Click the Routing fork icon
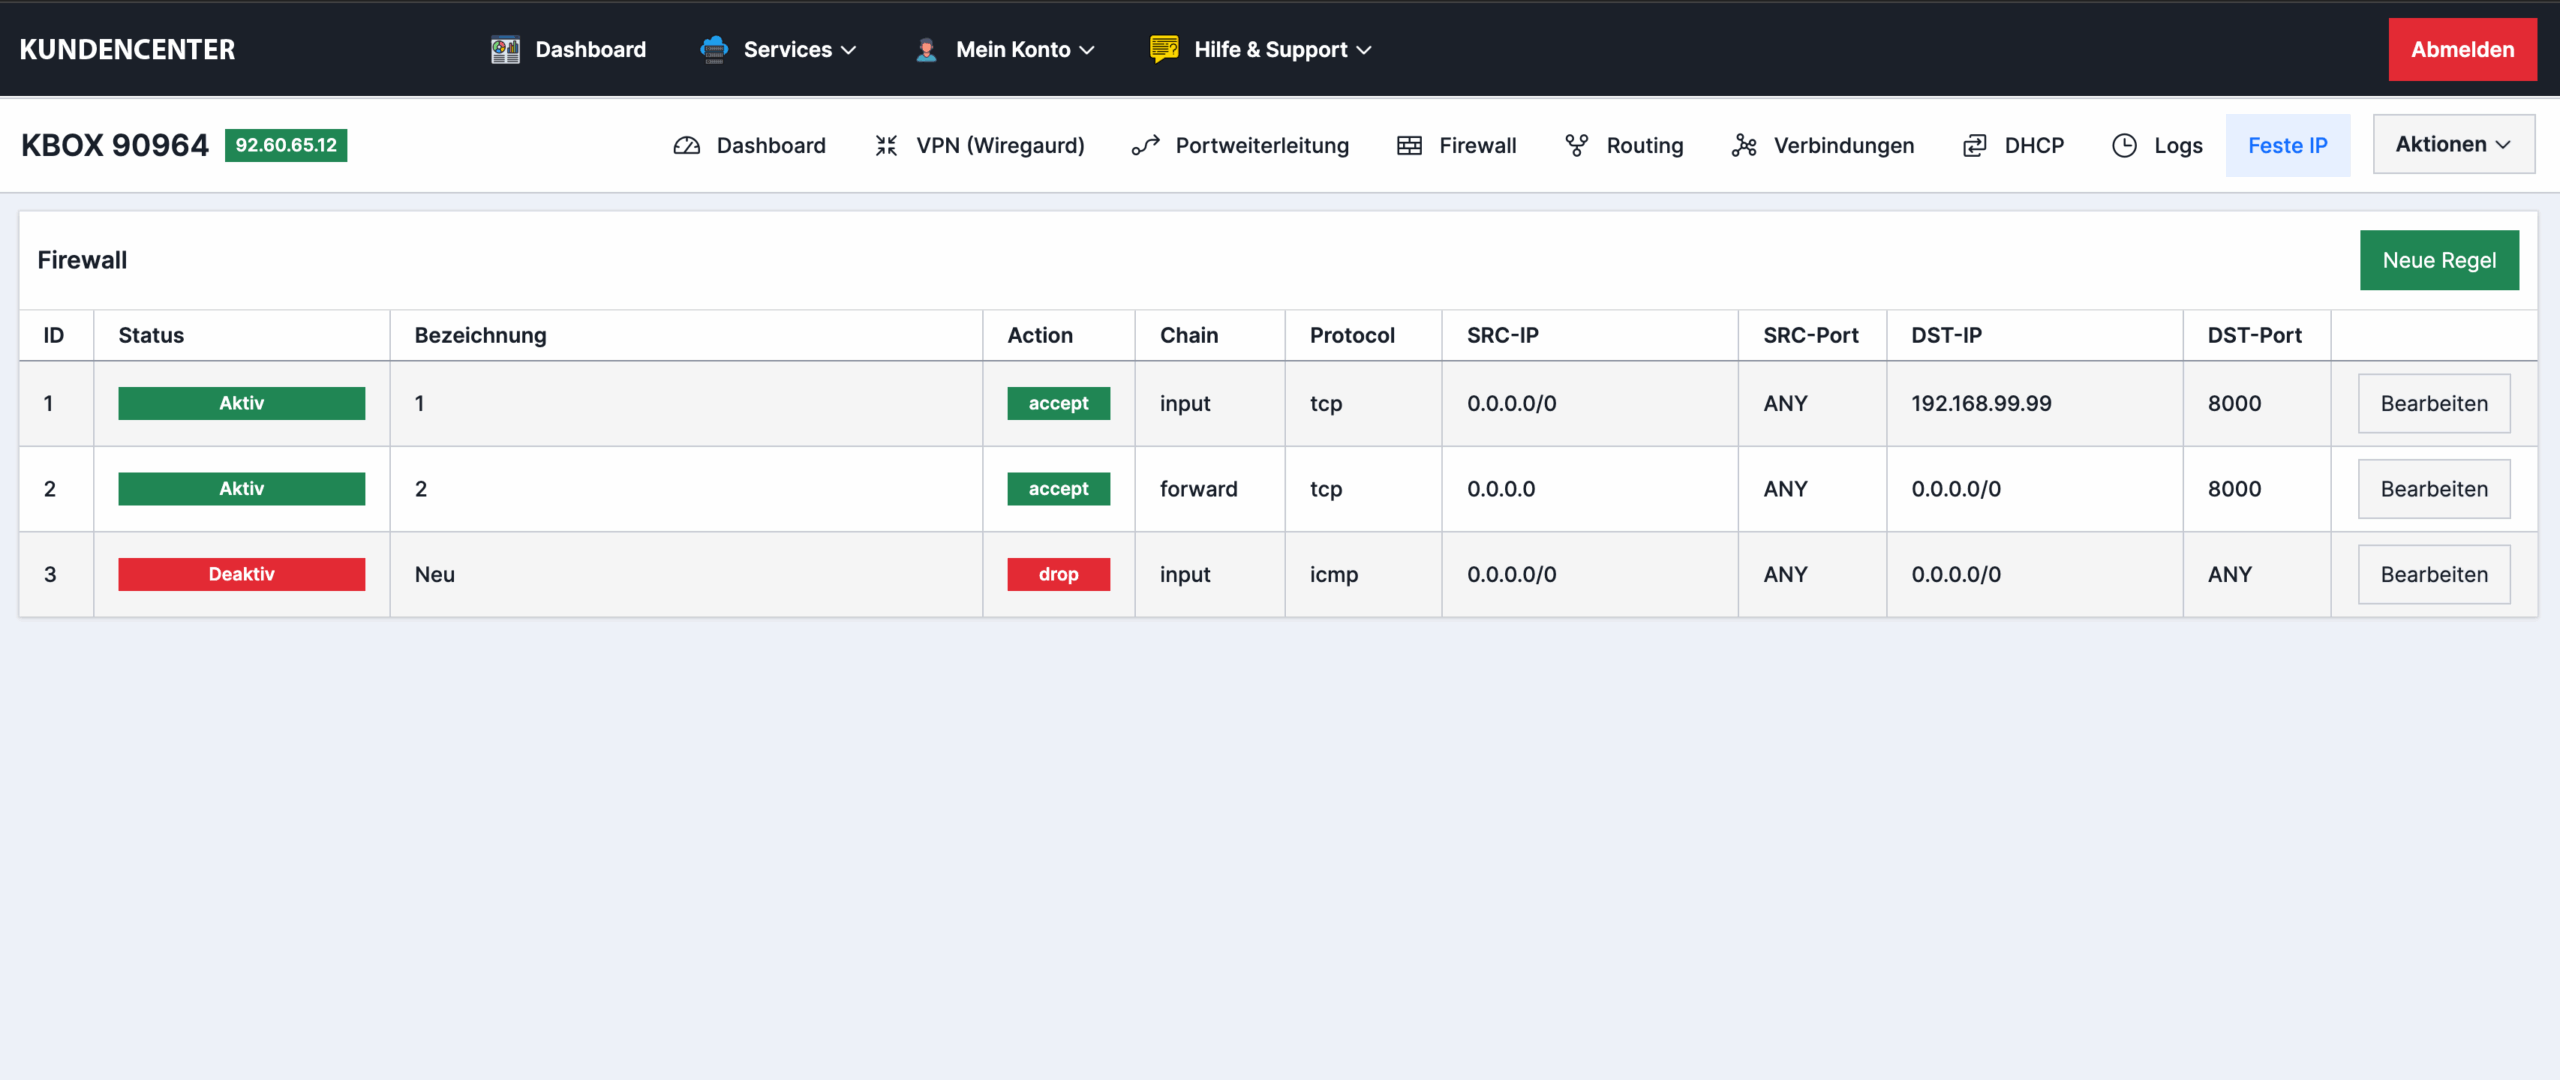 pos(1576,146)
